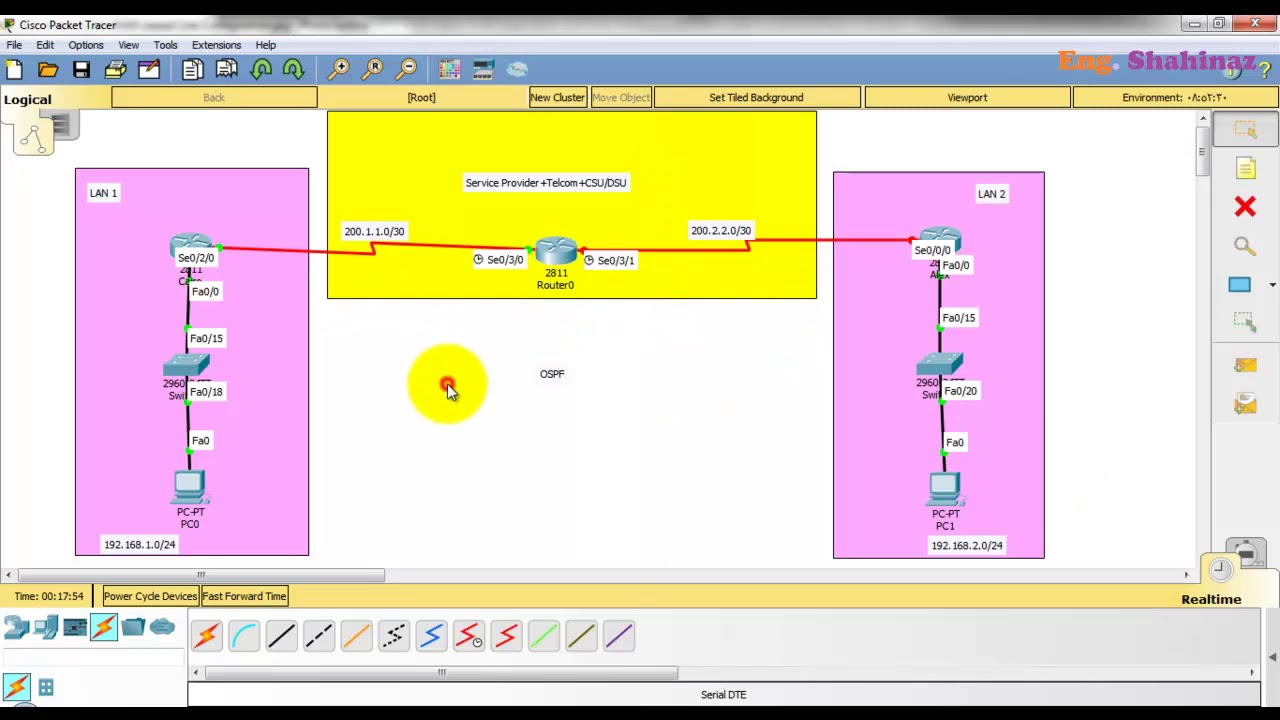This screenshot has width=1280, height=720.
Task: Open the Activity Wizard icon
Action: pyautogui.click(x=149, y=69)
